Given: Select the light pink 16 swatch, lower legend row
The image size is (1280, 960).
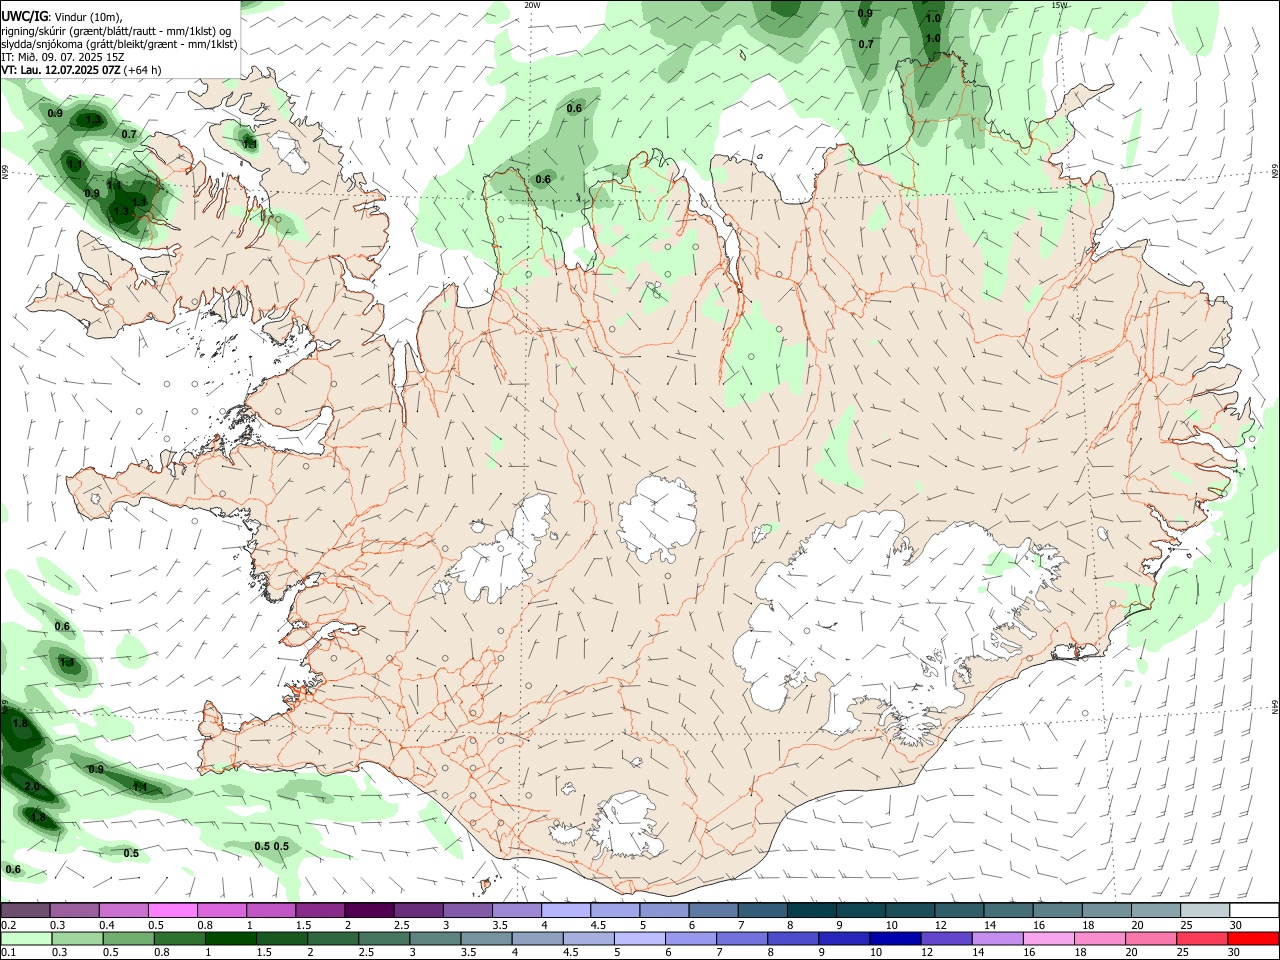Looking at the screenshot, I should [x=1049, y=938].
